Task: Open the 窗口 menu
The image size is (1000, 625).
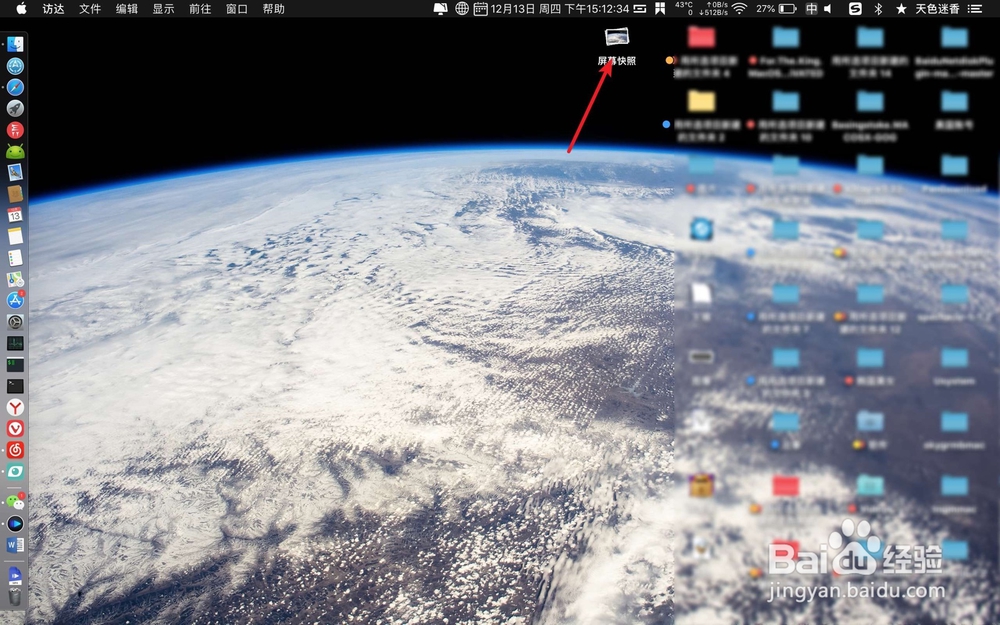Action: click(x=237, y=9)
